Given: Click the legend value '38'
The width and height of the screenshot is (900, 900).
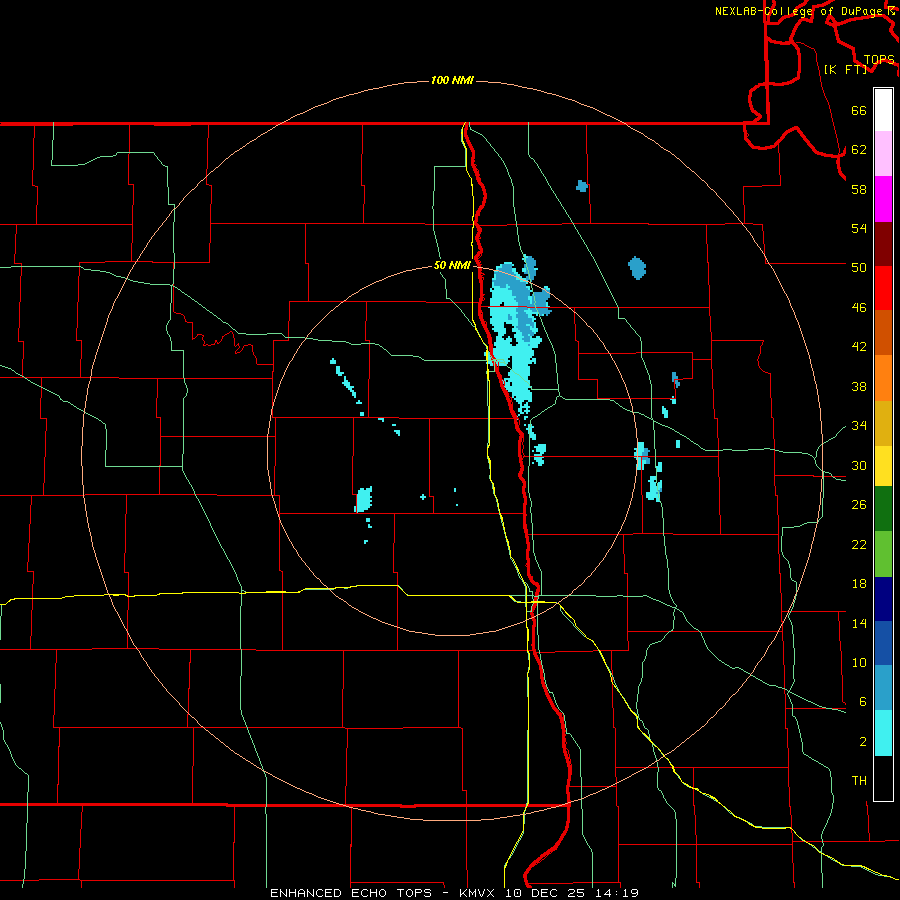Looking at the screenshot, I should tap(859, 387).
